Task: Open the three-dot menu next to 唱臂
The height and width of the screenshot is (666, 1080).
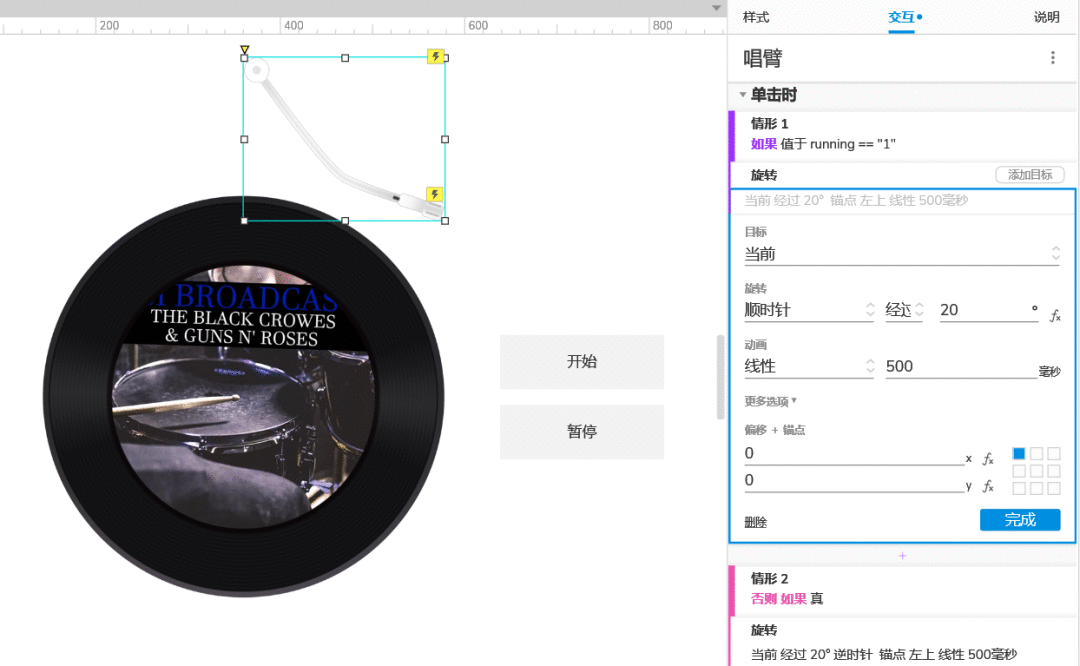Action: (1052, 58)
